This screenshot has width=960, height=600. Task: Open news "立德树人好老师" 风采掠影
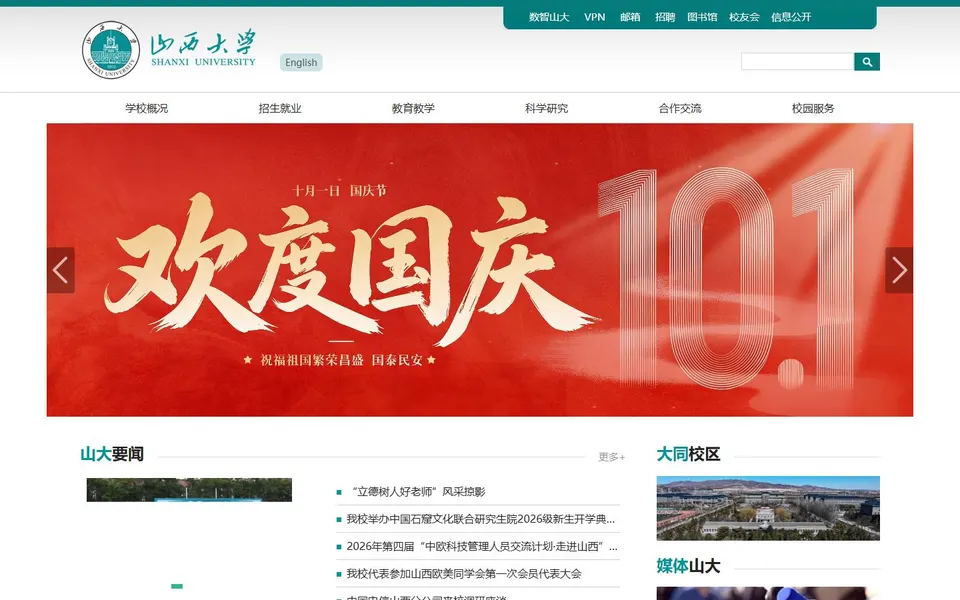click(x=418, y=492)
